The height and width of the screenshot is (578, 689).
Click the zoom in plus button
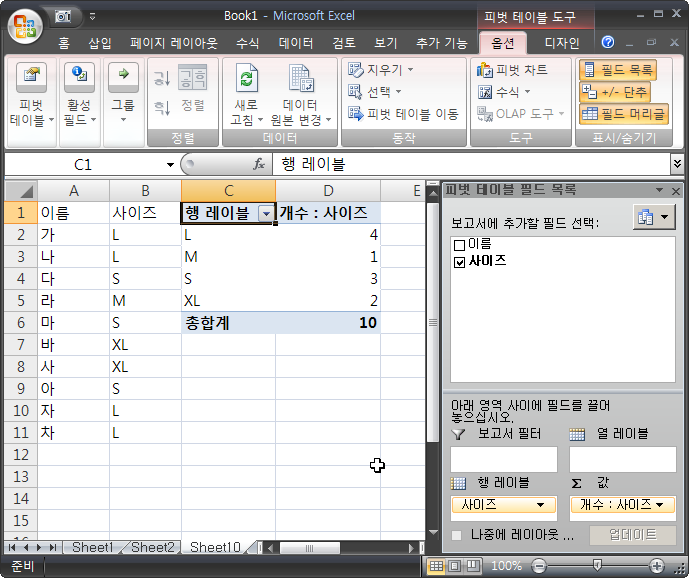point(657,566)
